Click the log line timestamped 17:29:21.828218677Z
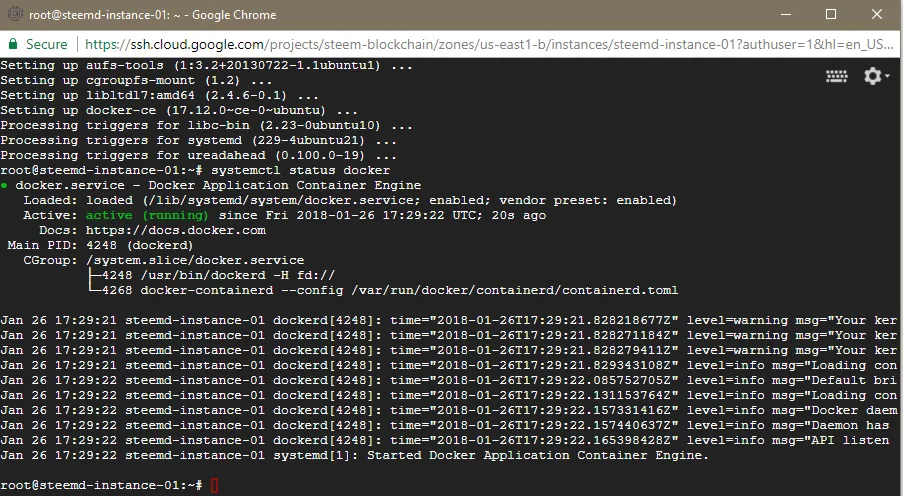Screen dimensions: 903x496 click(x=449, y=320)
